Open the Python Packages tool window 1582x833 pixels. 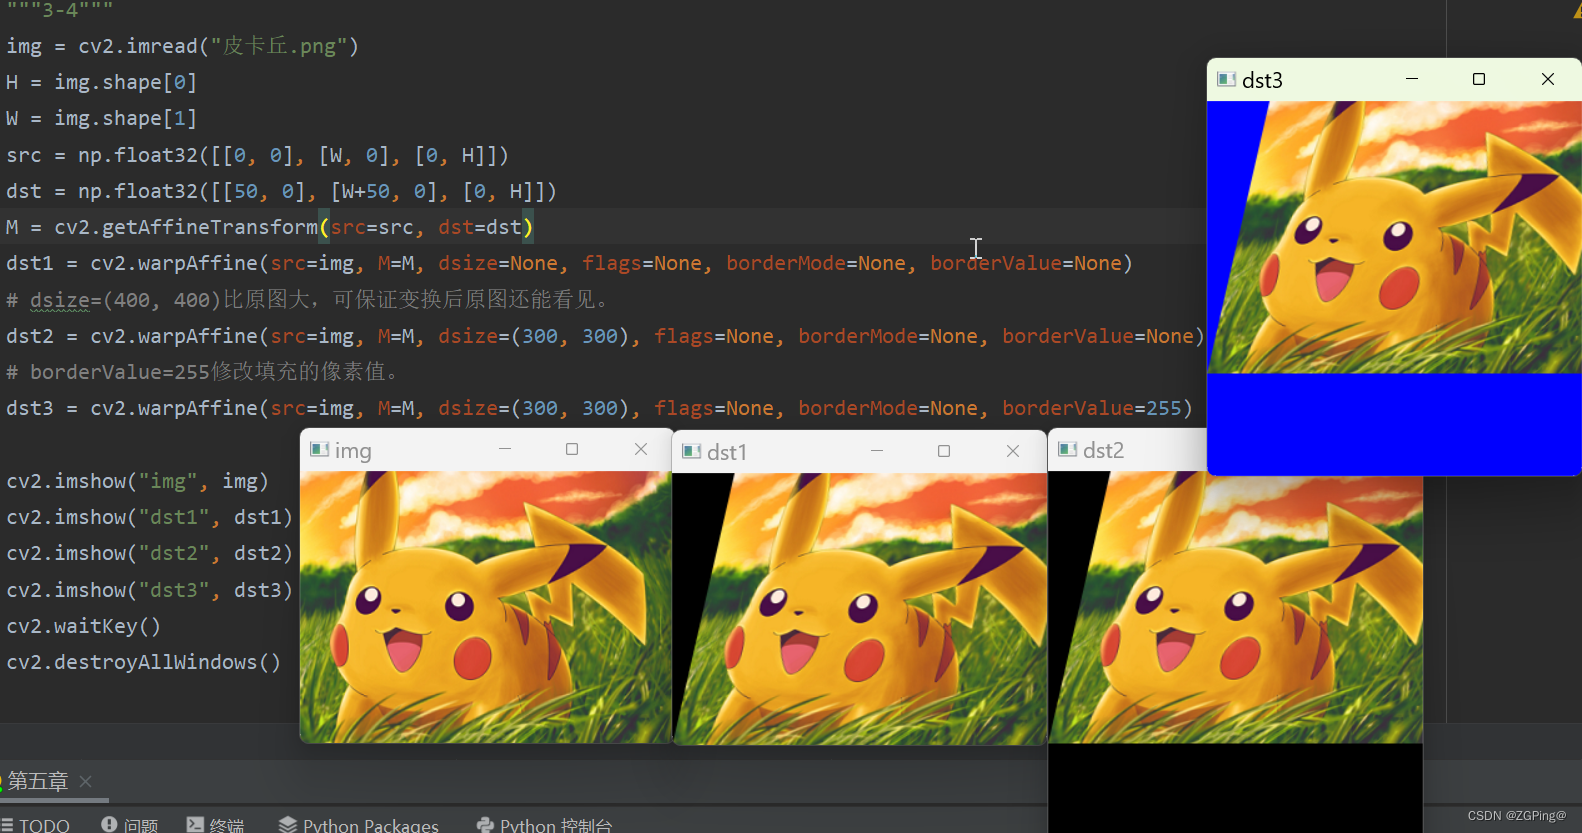358,825
